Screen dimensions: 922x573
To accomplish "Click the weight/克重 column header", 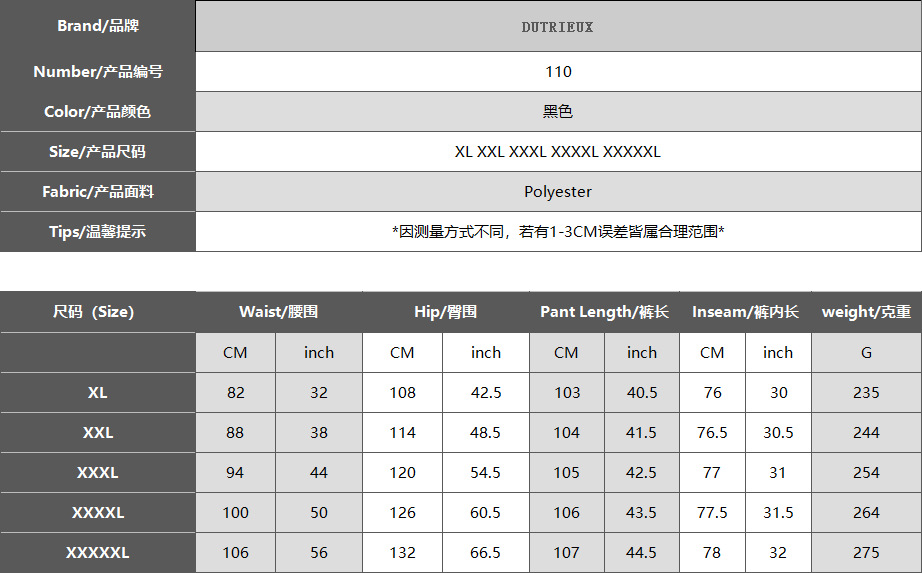I will (866, 312).
